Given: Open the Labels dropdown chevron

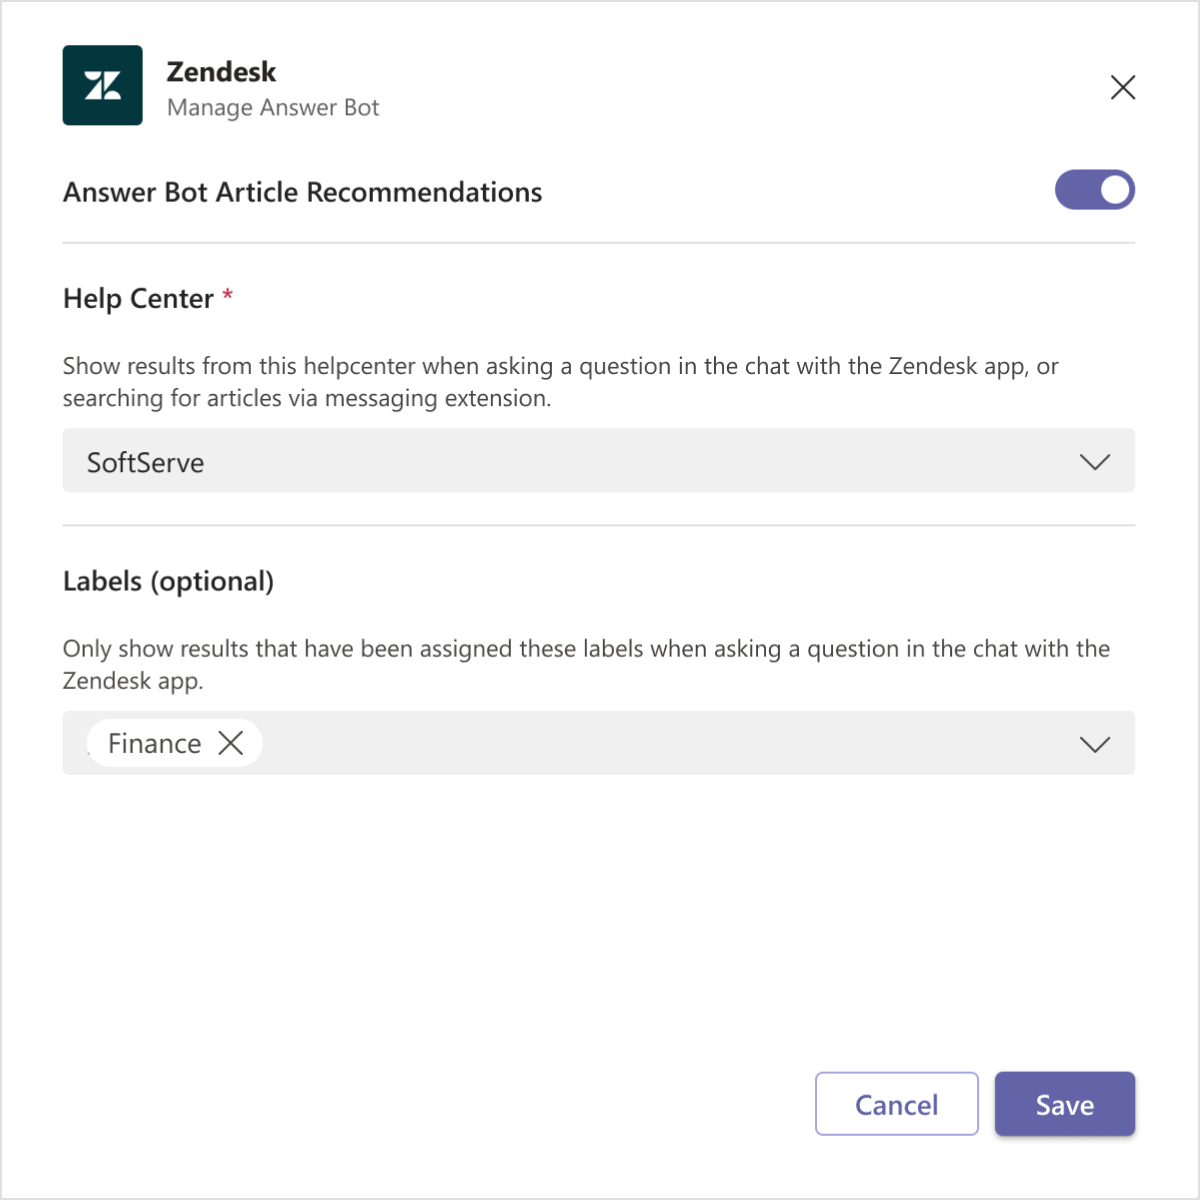Looking at the screenshot, I should (1094, 744).
